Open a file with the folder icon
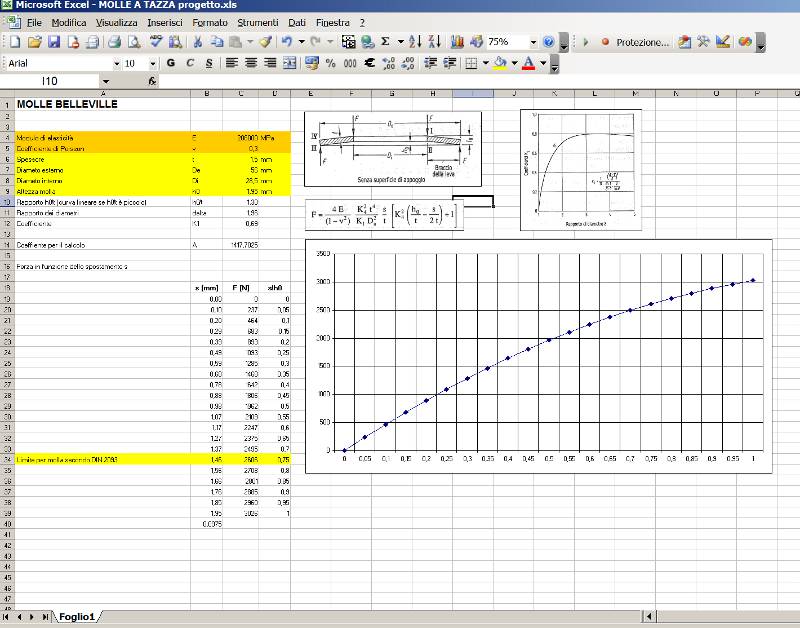 (35, 42)
